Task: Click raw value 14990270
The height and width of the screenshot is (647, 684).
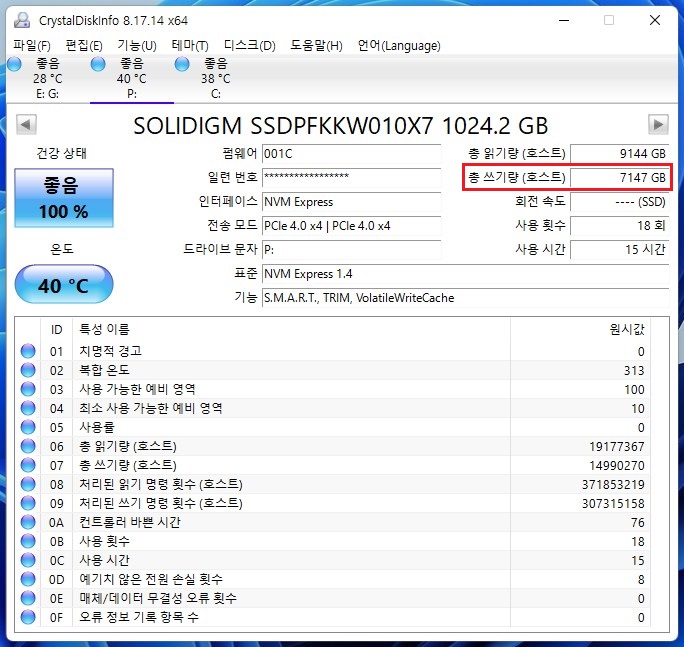Action: coord(616,466)
